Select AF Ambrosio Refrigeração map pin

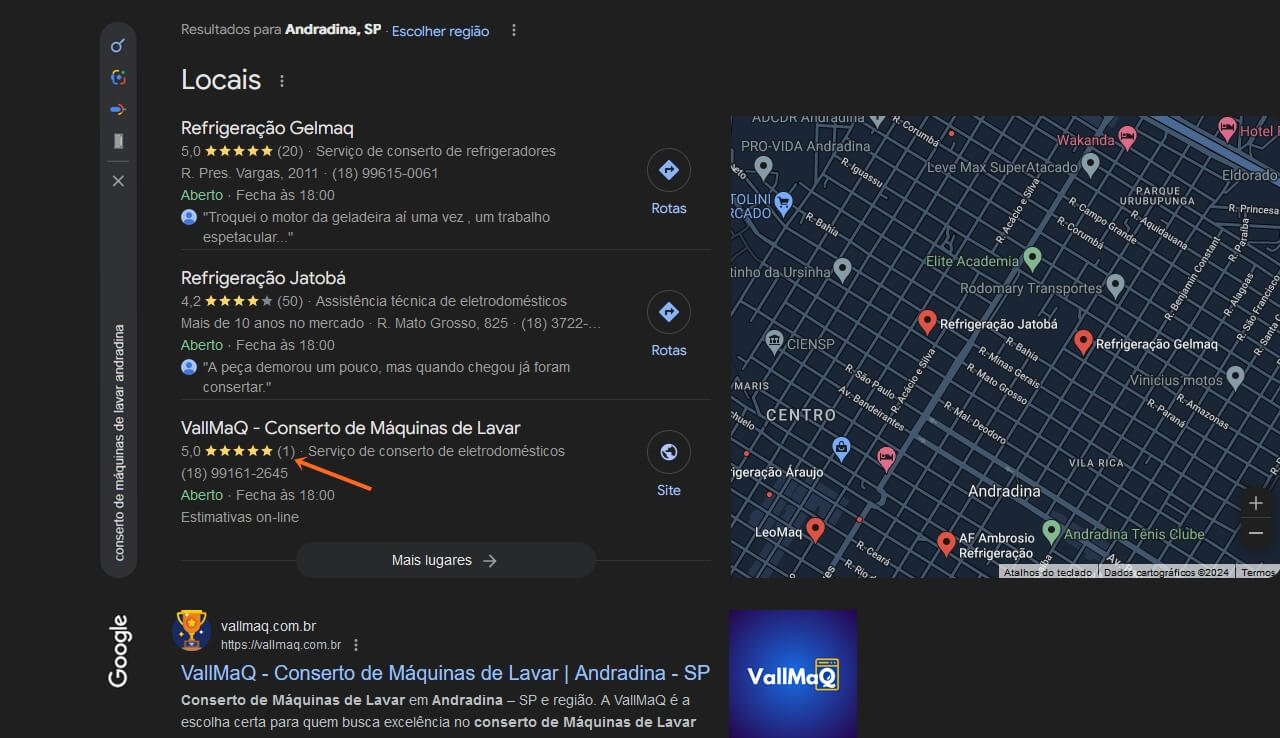click(946, 544)
